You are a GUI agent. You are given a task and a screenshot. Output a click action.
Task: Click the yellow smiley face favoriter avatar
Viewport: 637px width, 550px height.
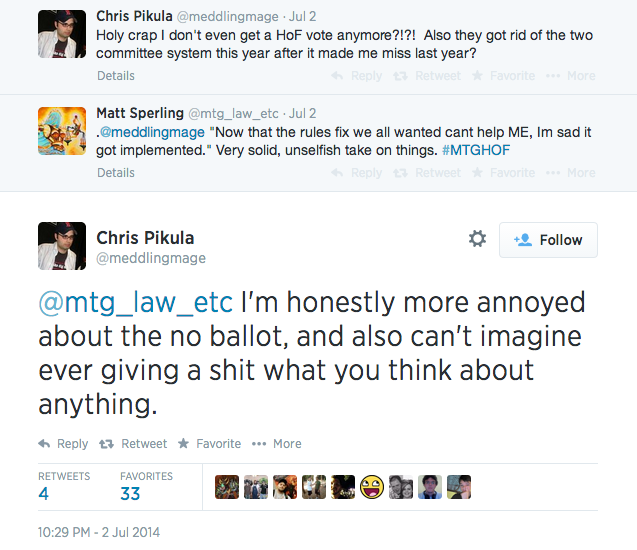[372, 487]
